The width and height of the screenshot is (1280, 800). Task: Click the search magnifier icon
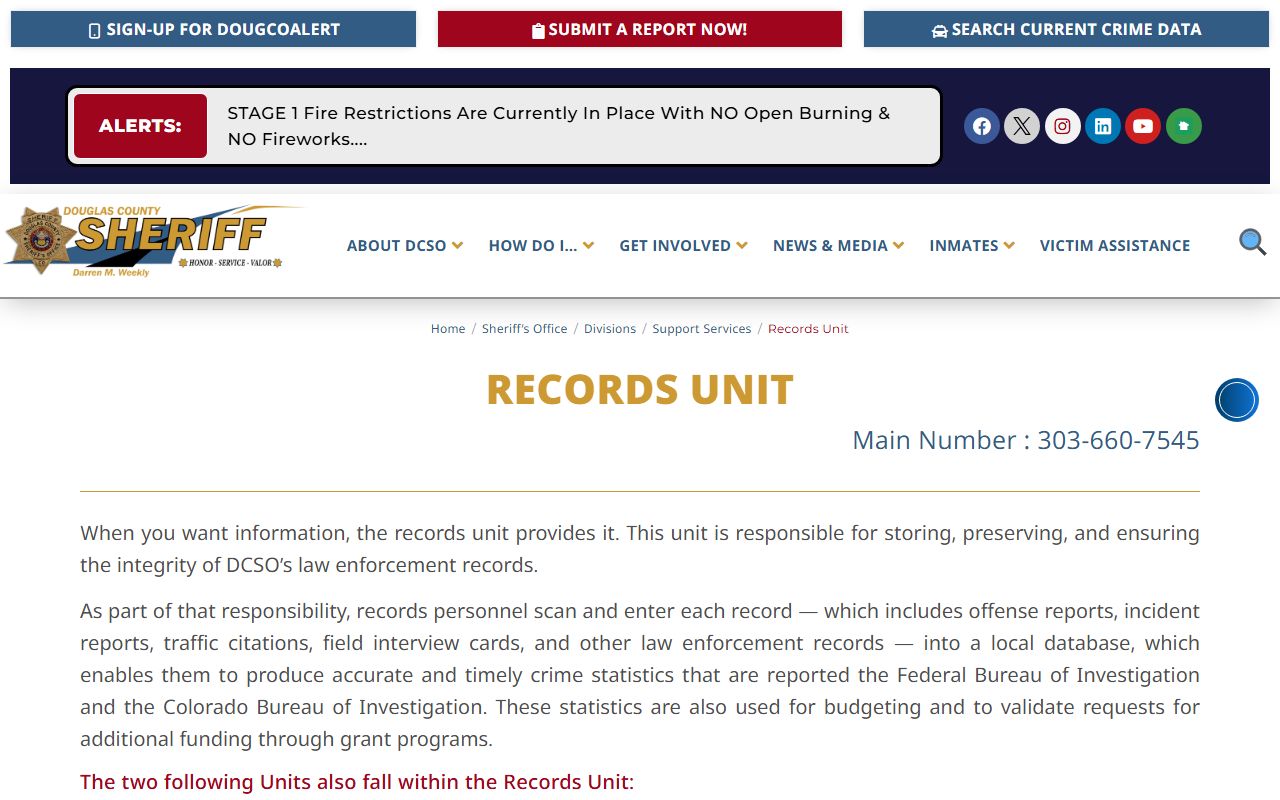click(1253, 242)
